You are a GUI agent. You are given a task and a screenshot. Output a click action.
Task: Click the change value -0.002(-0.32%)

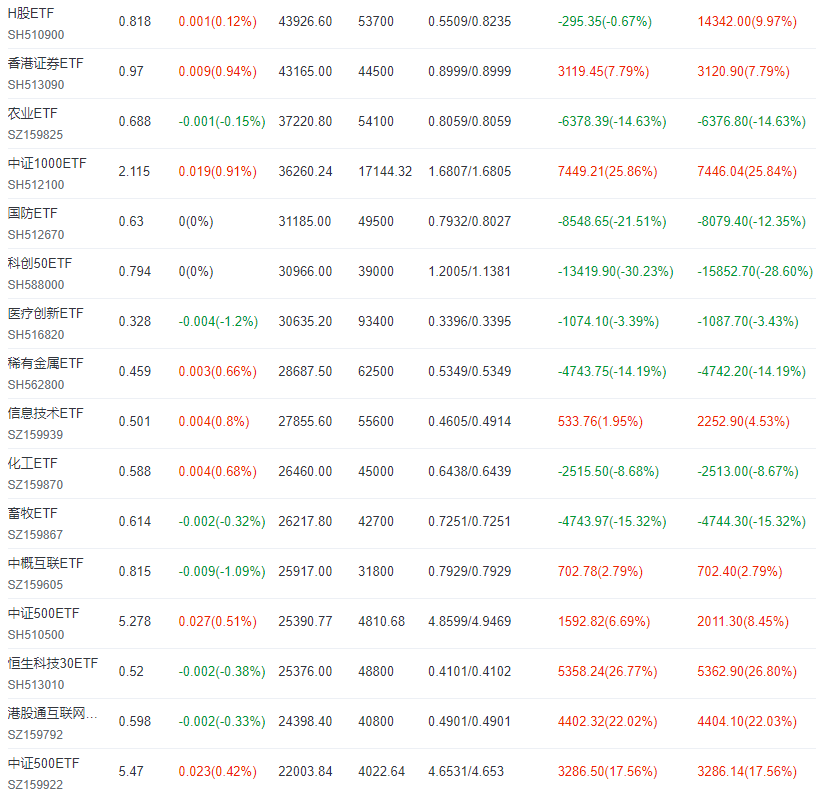(222, 521)
